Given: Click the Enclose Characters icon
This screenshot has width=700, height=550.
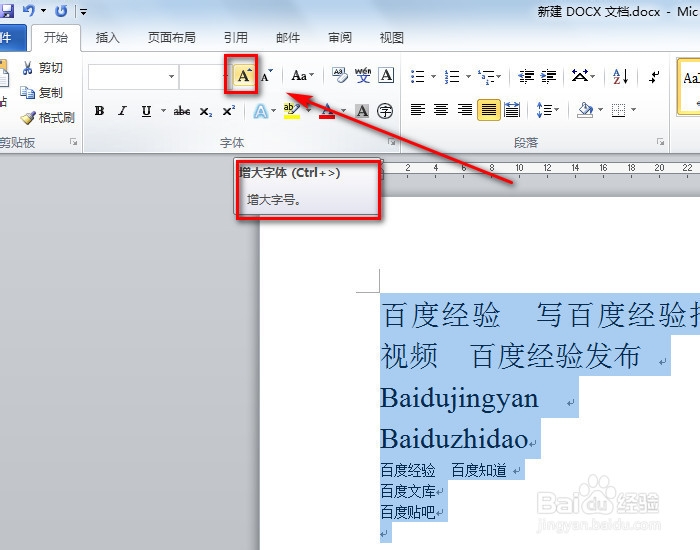Looking at the screenshot, I should (385, 110).
